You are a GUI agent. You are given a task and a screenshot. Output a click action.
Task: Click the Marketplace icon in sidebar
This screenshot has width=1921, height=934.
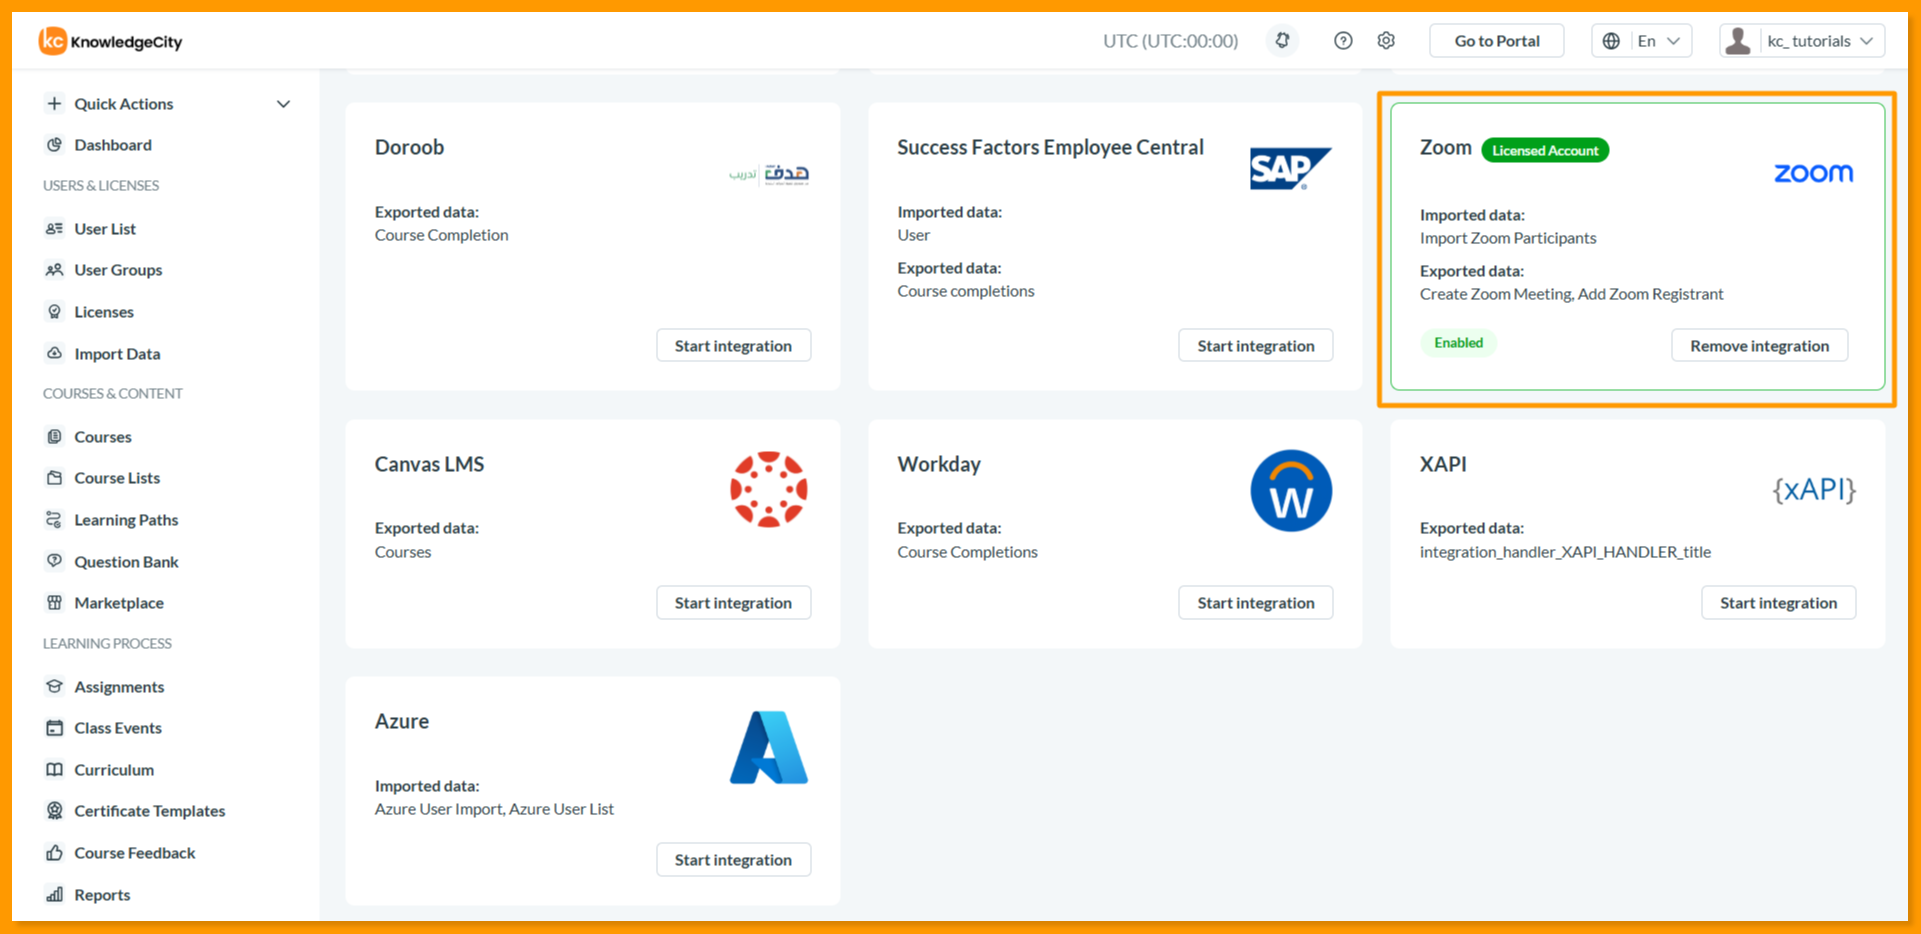(x=55, y=603)
